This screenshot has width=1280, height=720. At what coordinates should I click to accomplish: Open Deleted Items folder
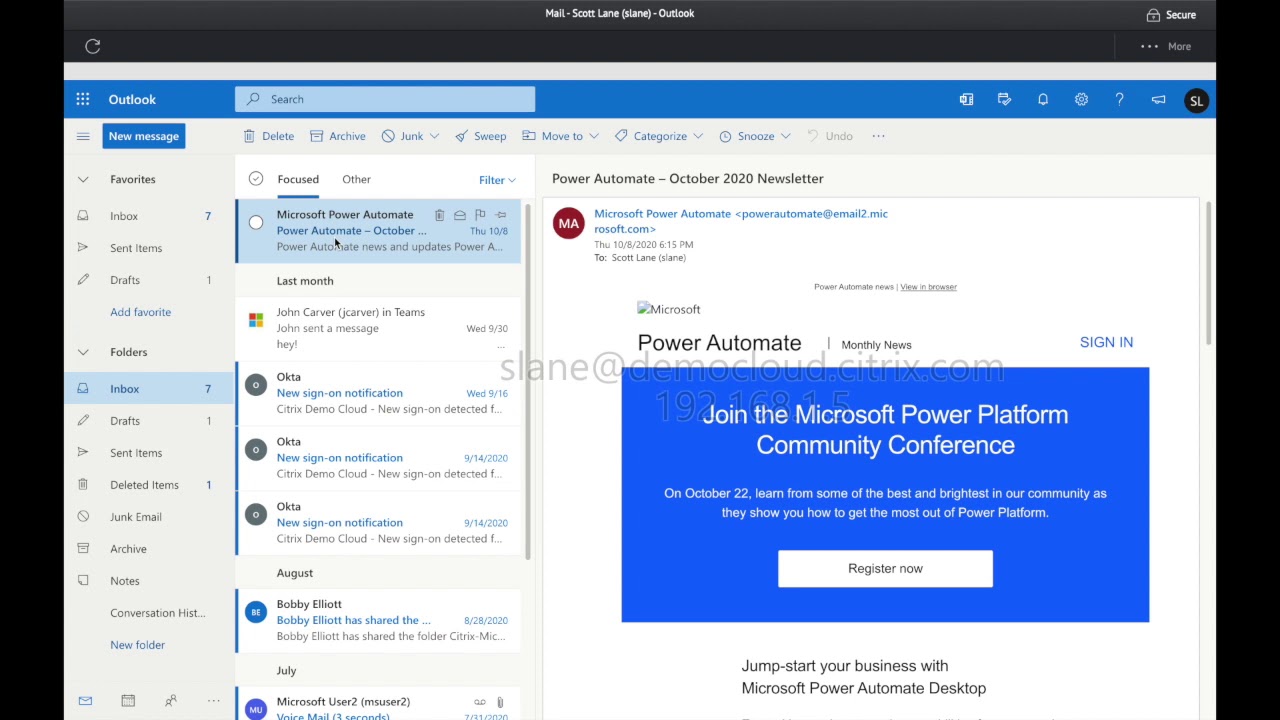coord(149,485)
